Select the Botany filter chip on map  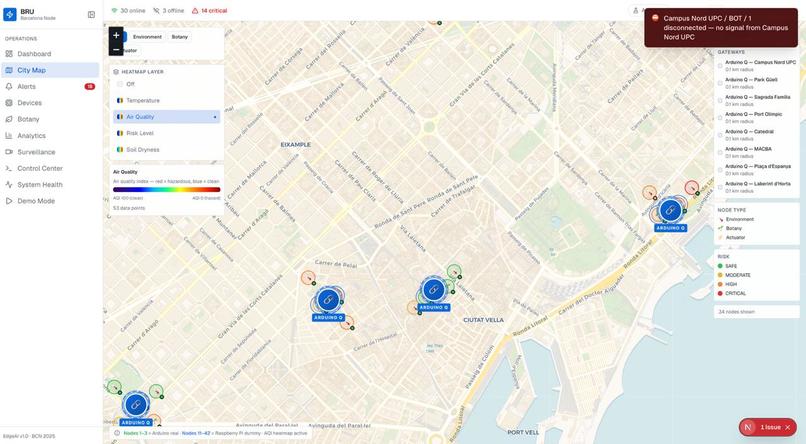[179, 37]
